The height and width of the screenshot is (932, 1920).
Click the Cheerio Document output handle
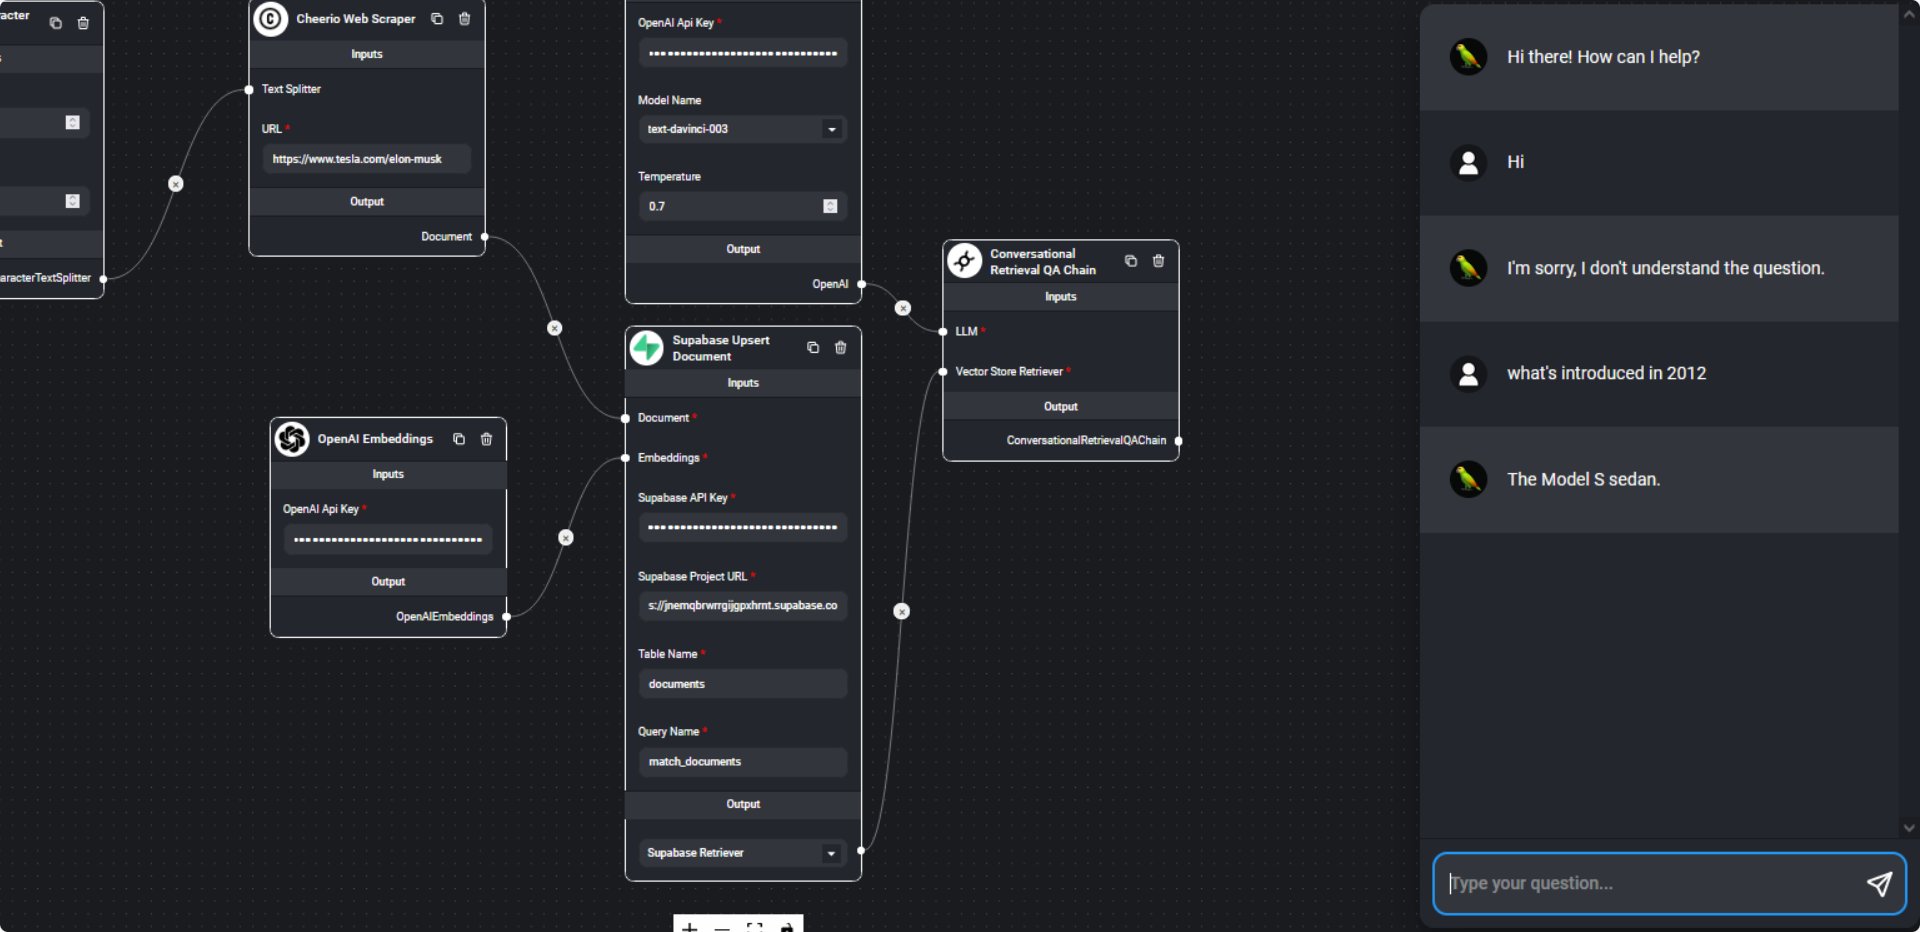[485, 237]
